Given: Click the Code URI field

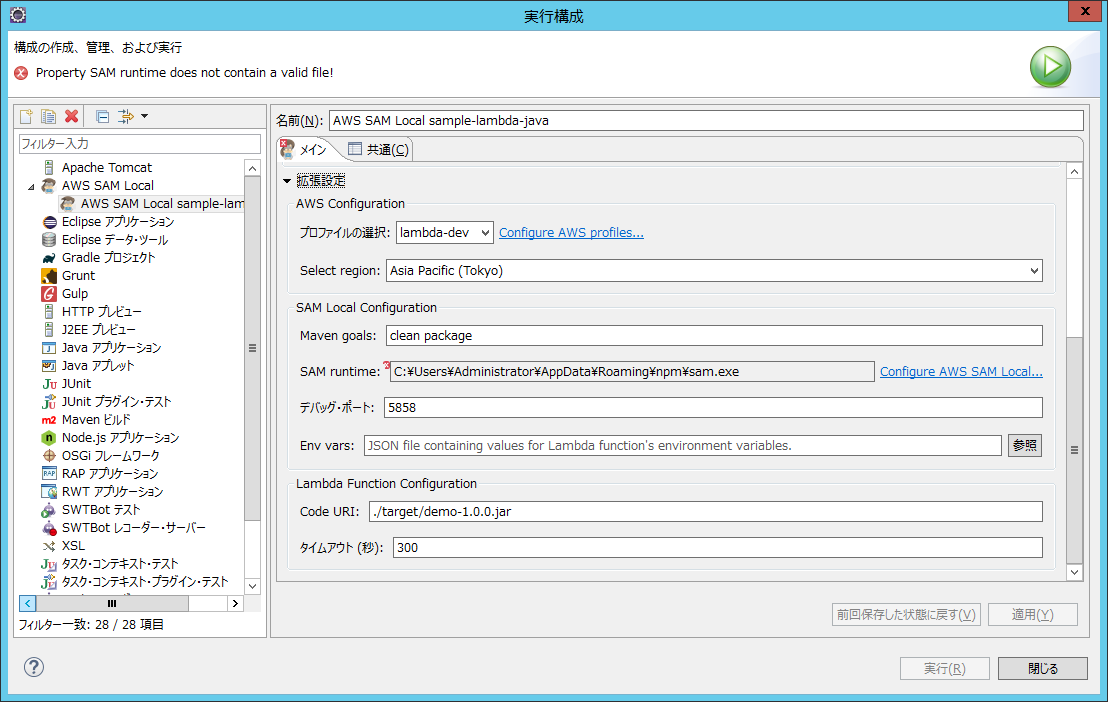Looking at the screenshot, I should [705, 511].
